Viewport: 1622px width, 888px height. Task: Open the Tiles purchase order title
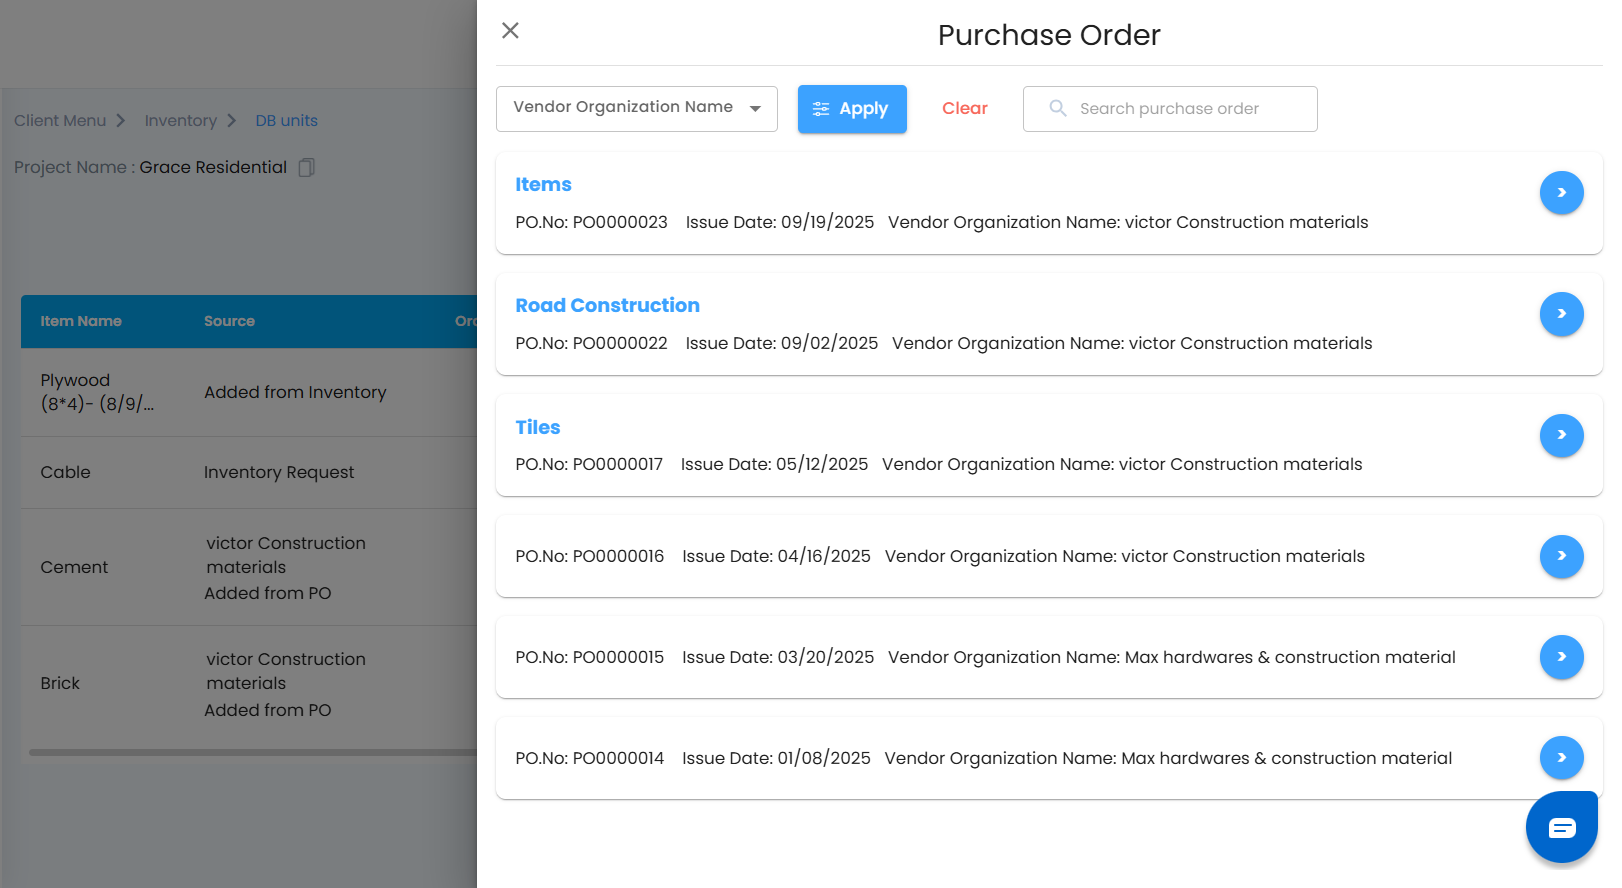tap(537, 428)
